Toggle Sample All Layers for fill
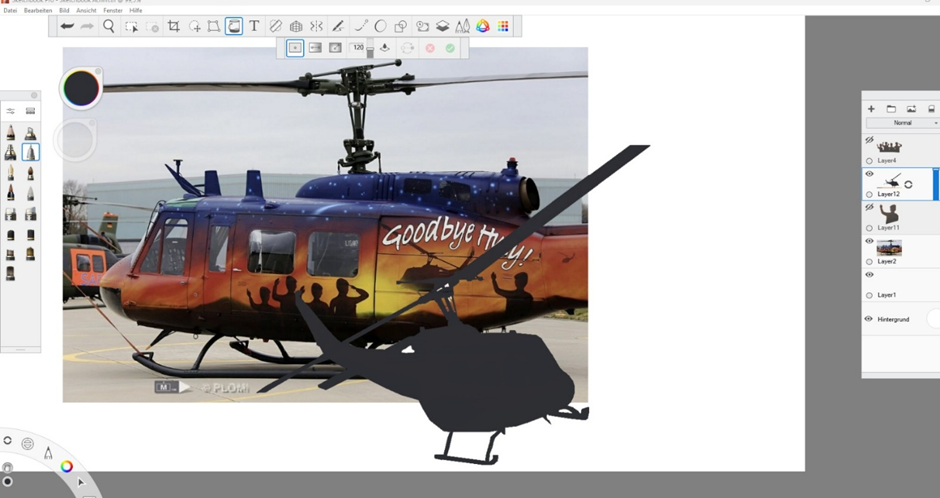The image size is (940, 498). [x=385, y=48]
